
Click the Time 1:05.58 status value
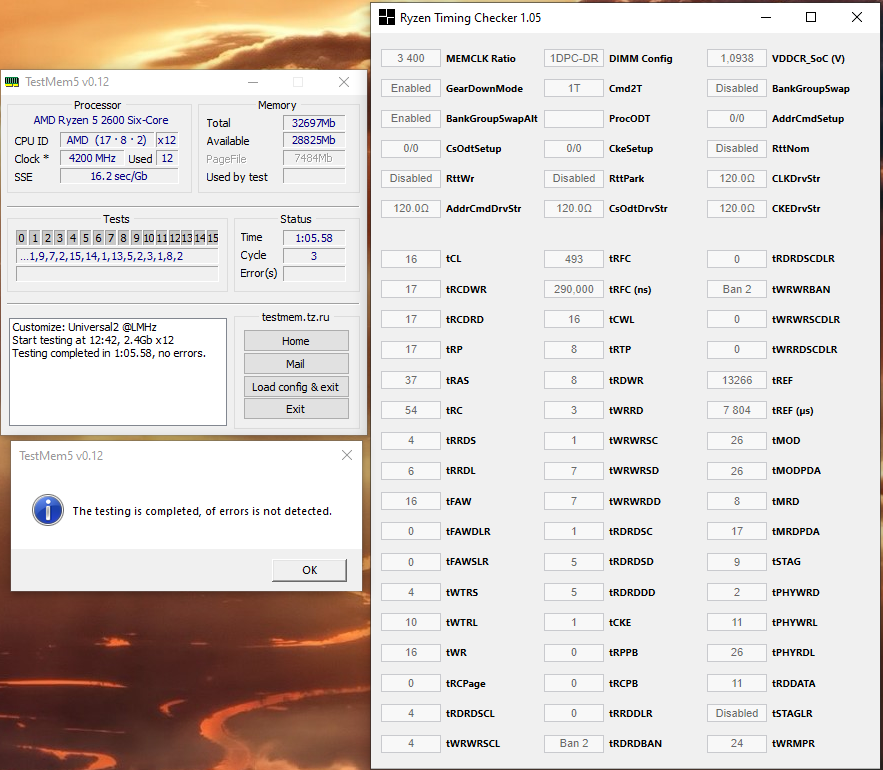[314, 238]
